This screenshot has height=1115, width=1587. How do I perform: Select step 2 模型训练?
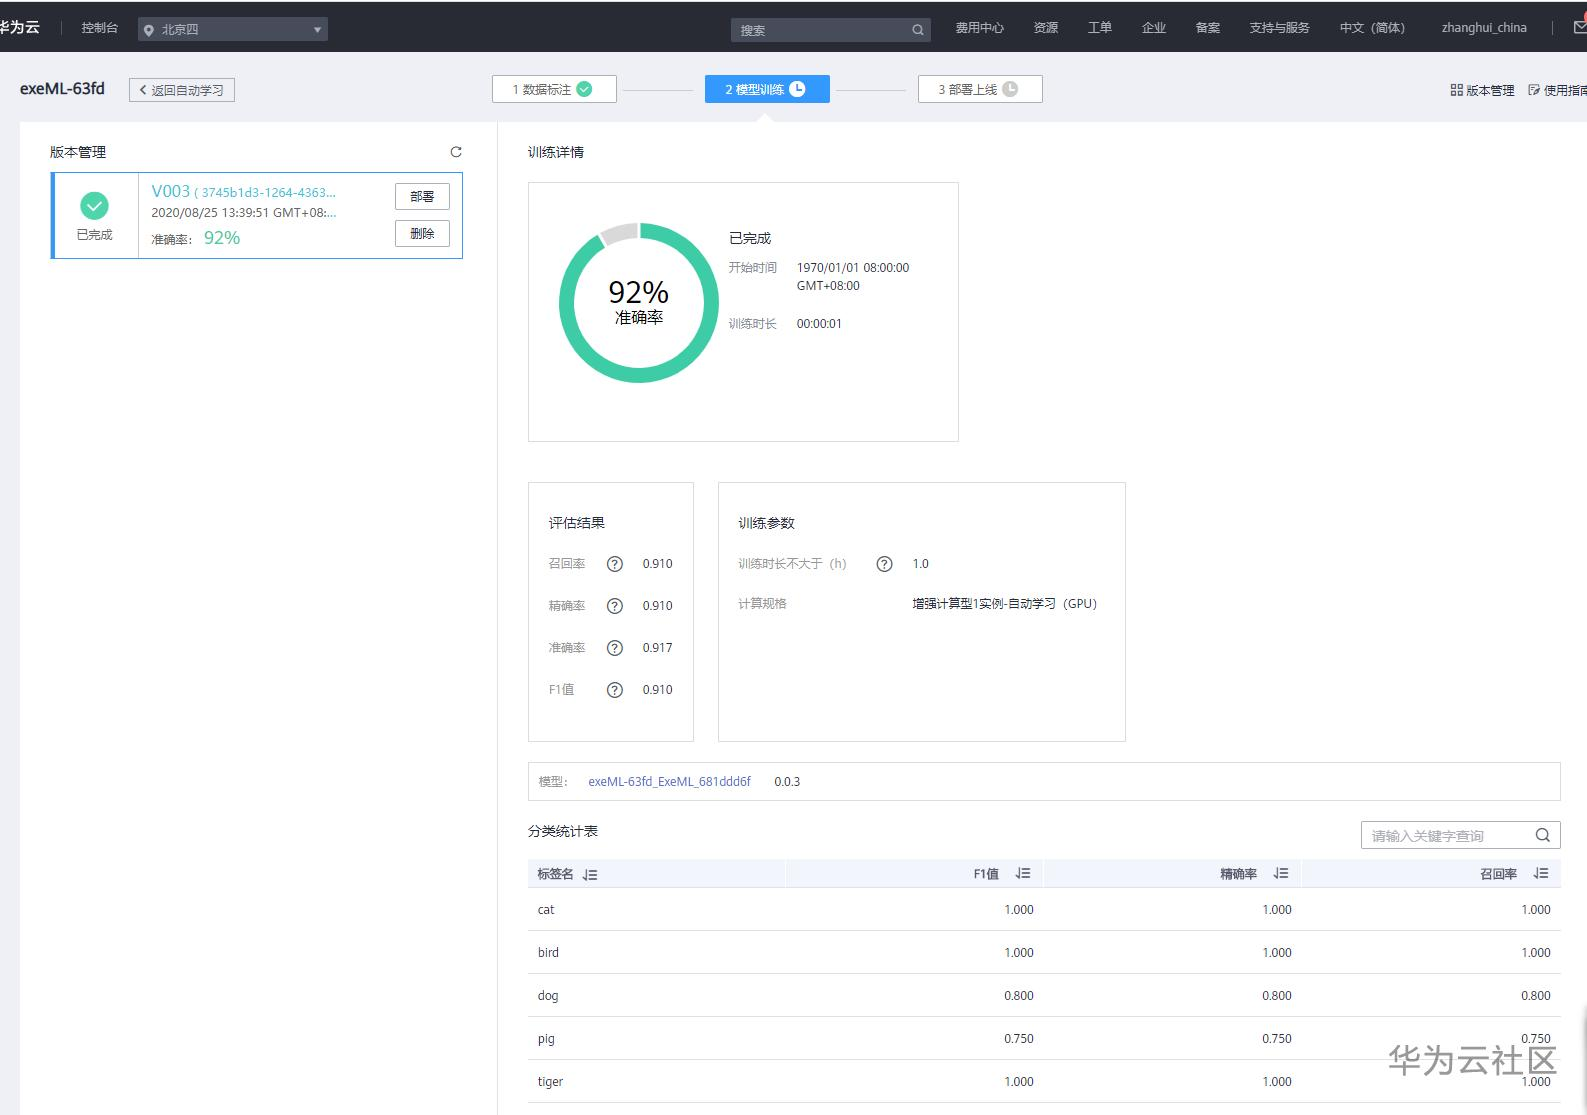(x=767, y=89)
